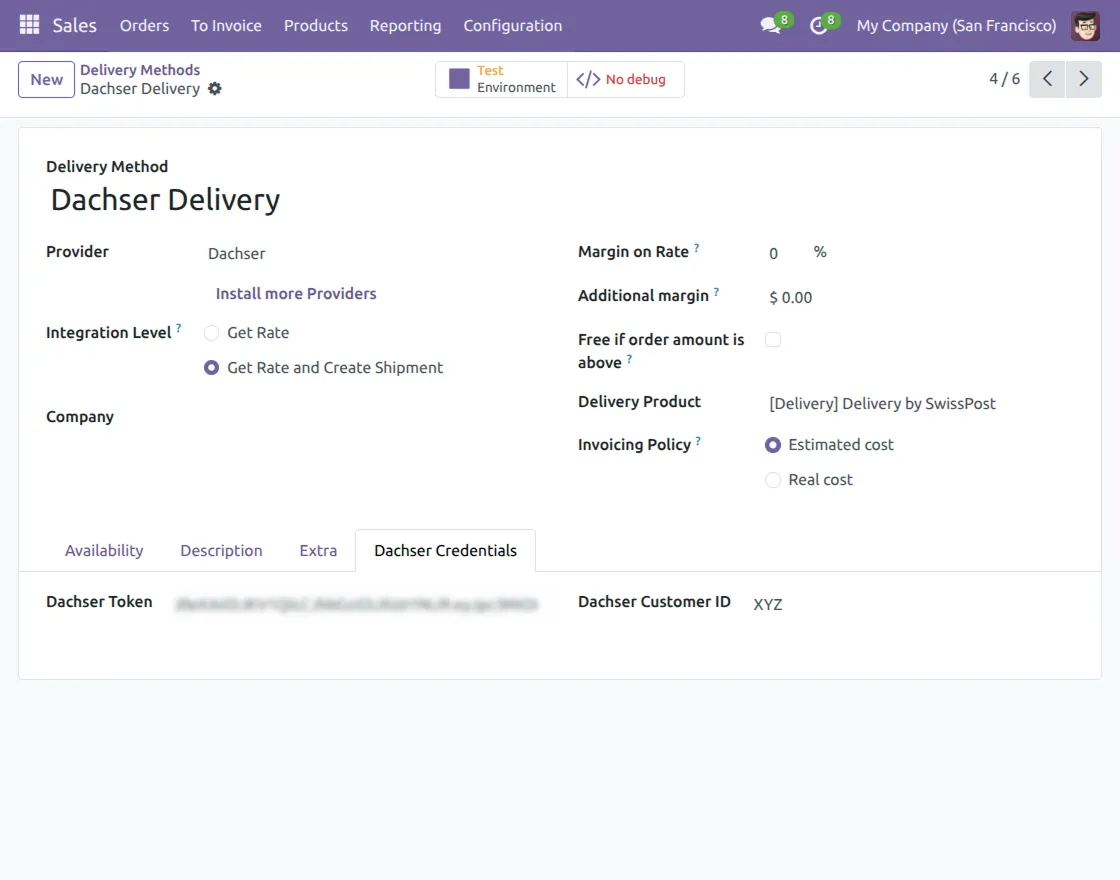Click the Sales app title
The width and height of the screenshot is (1120, 880).
[x=74, y=26]
